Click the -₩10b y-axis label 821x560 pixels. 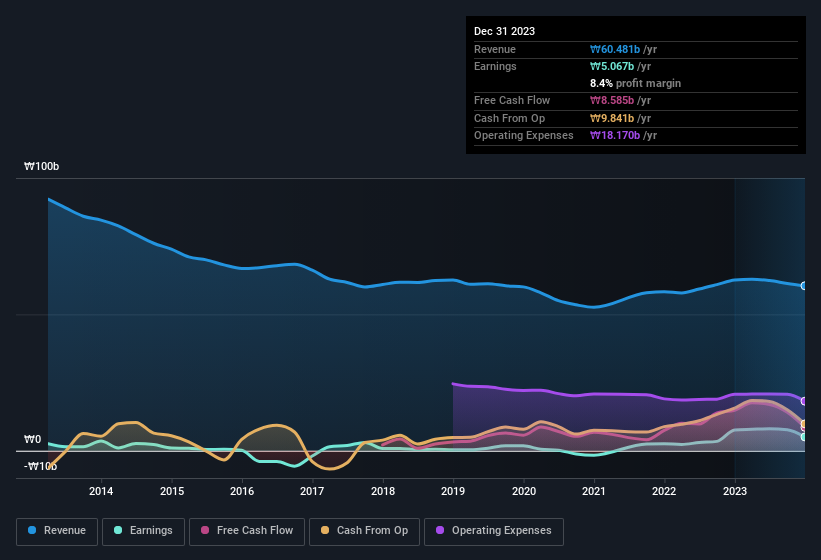click(42, 466)
